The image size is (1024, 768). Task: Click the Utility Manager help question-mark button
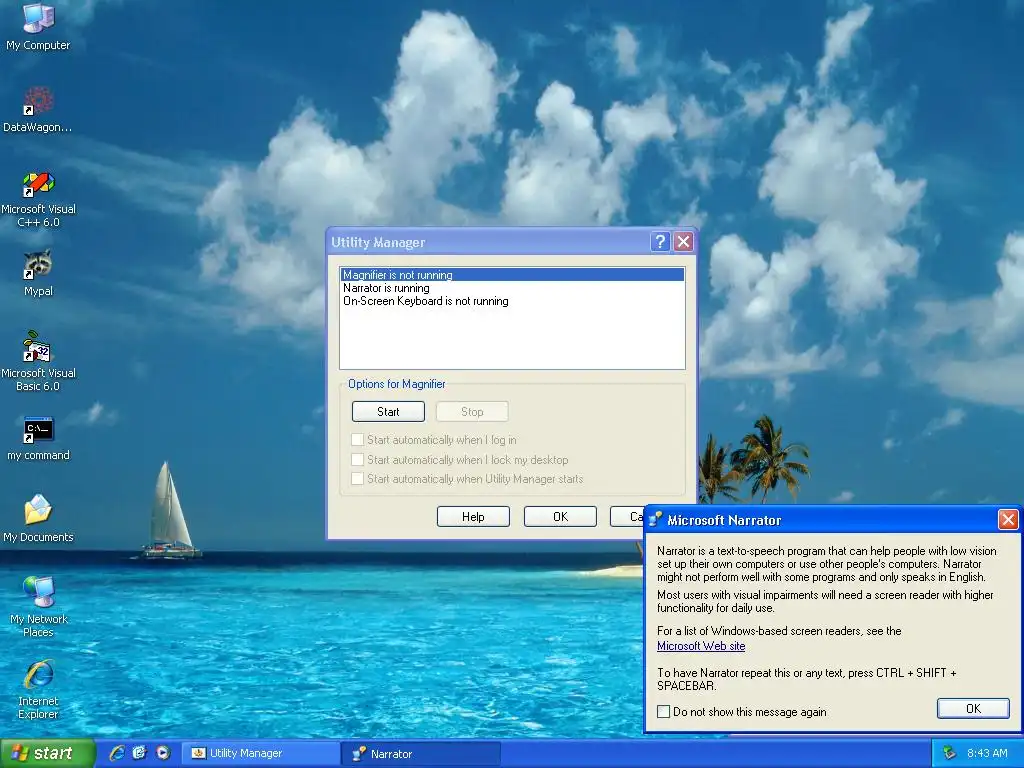[x=660, y=242]
